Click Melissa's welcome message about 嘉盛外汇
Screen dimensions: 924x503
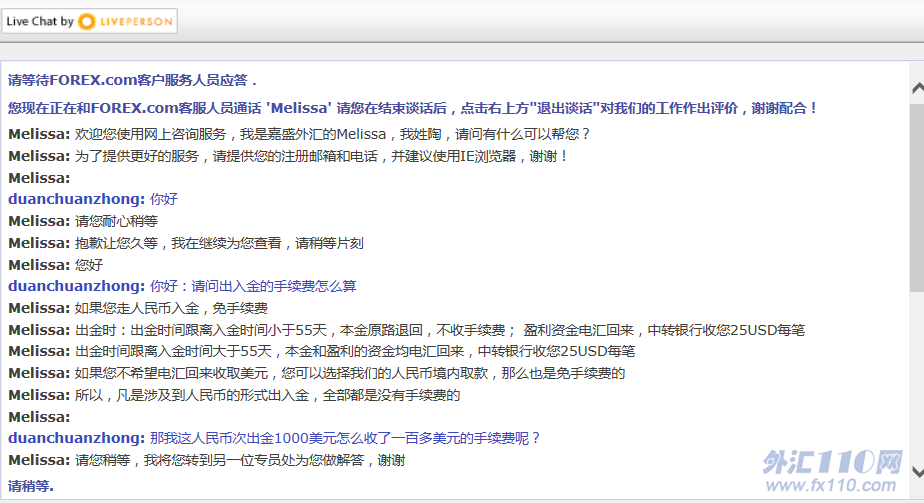click(x=299, y=134)
